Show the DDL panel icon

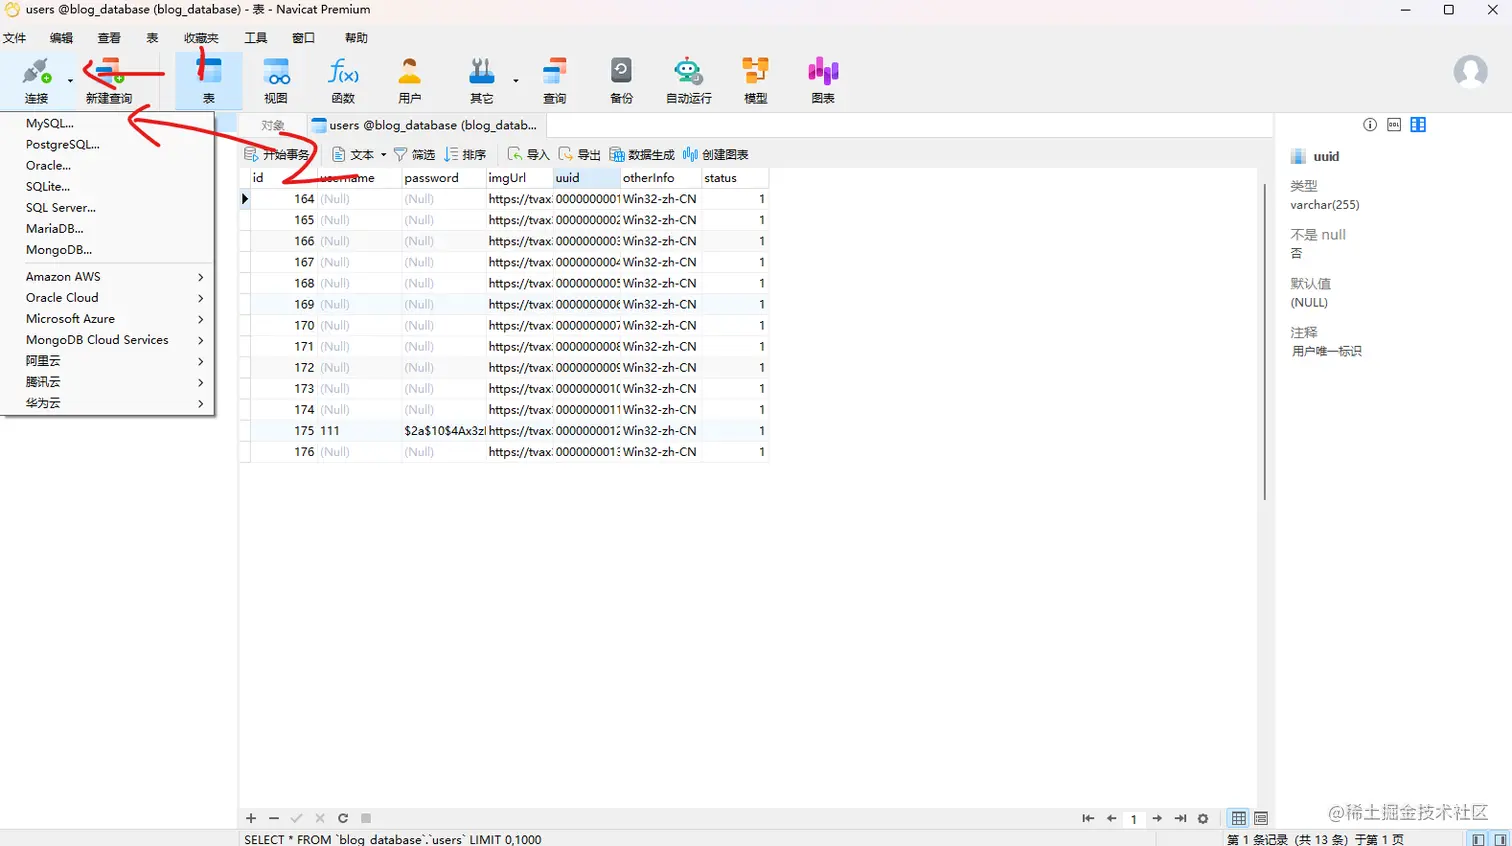pos(1394,125)
